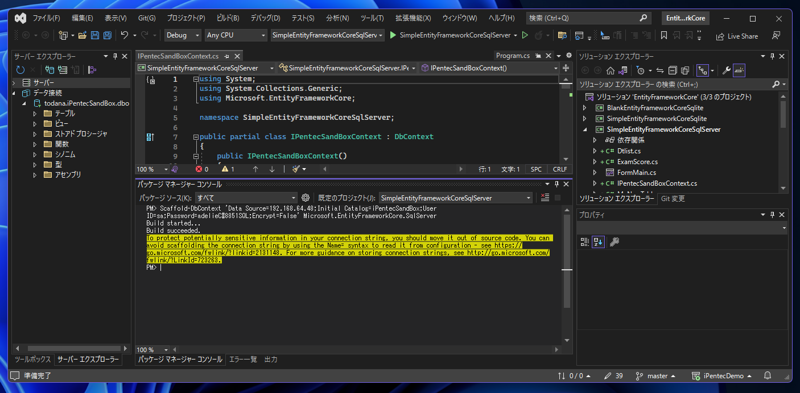Open the Any CPU platform dropdown
Image resolution: width=800 pixels, height=393 pixels.
coord(236,35)
